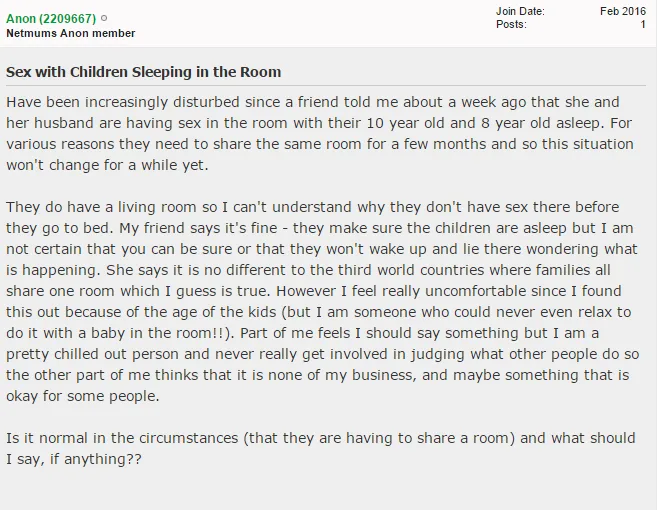Click the words 'okay for some people.'
This screenshot has width=657, height=510.
point(83,396)
